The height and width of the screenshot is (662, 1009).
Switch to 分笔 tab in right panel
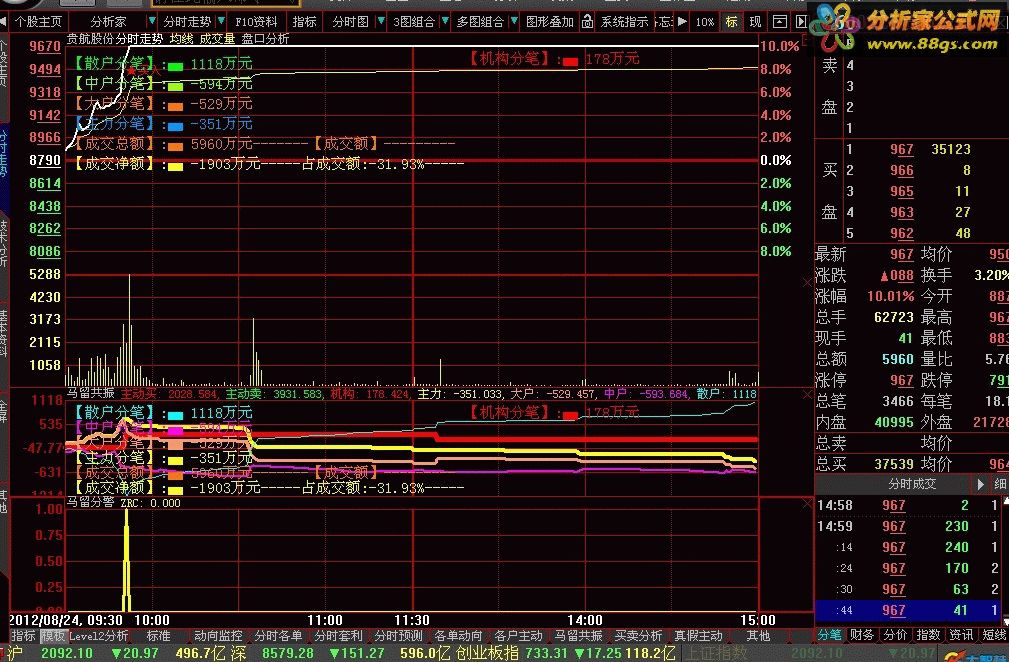tap(829, 635)
